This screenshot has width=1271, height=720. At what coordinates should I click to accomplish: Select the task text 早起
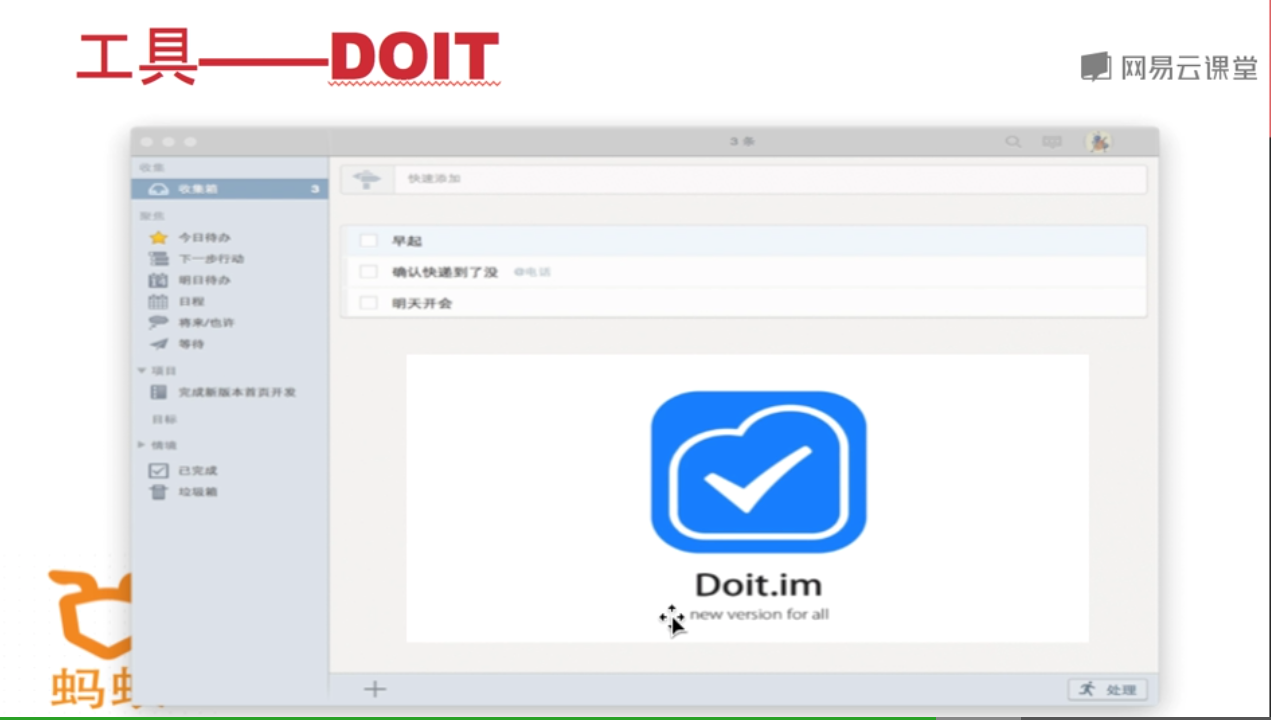click(x=407, y=241)
